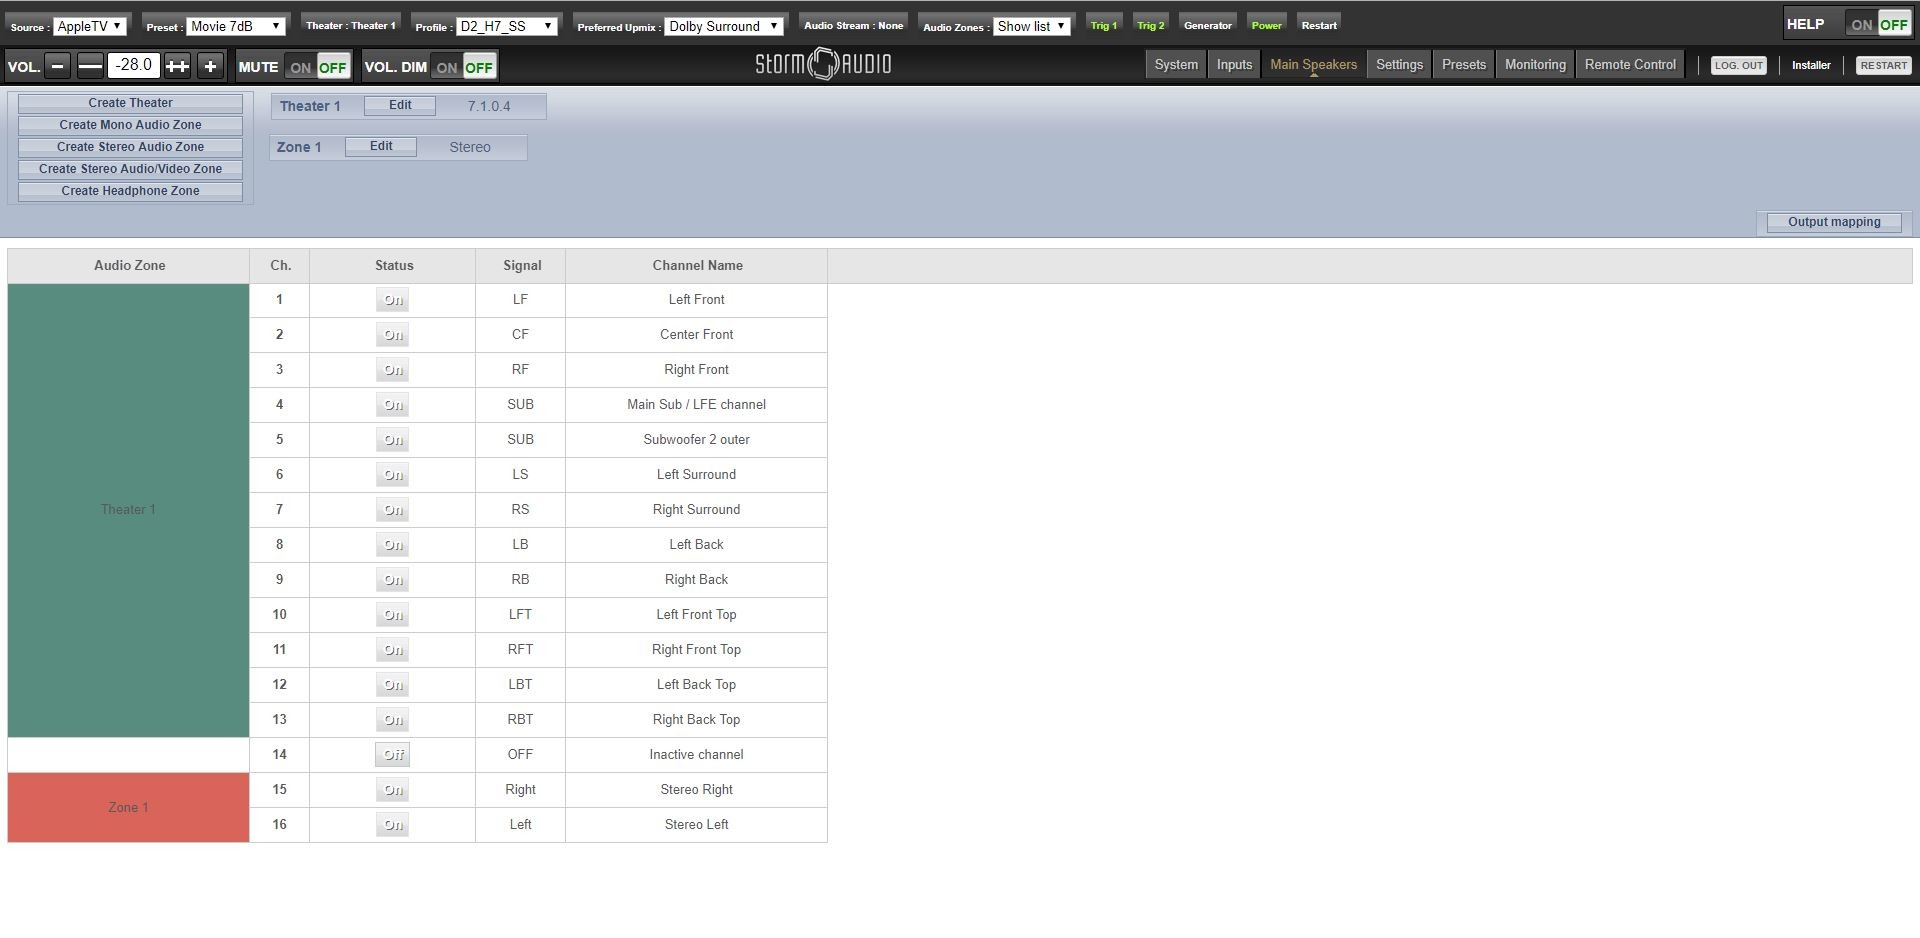Toggle status of channel 3 Right Front
Screen dimensions: 1920x938
[x=393, y=370]
